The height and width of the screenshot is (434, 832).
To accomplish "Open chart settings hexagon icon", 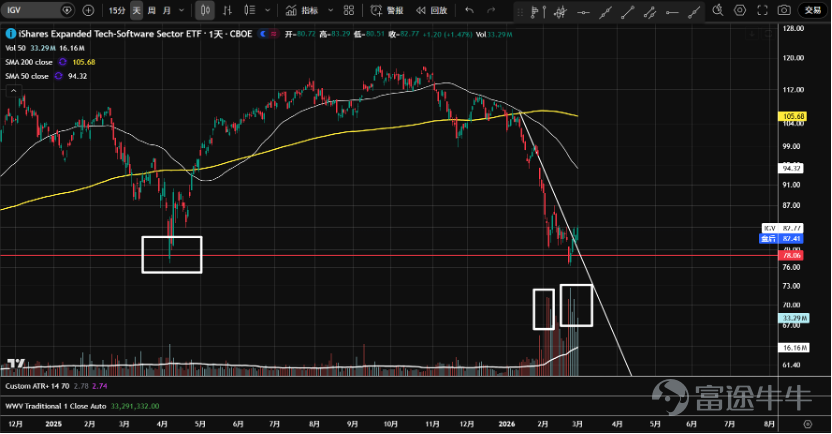I will pos(740,10).
